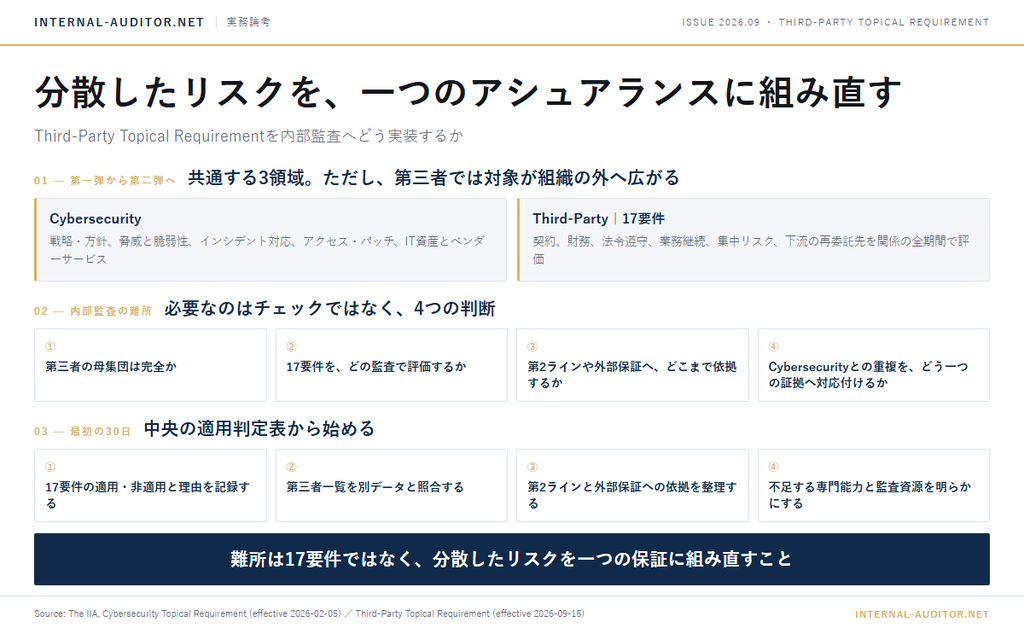Click the section label 03 — 最初の30日
Image resolution: width=1024 pixels, height=633 pixels.
[x=82, y=431]
